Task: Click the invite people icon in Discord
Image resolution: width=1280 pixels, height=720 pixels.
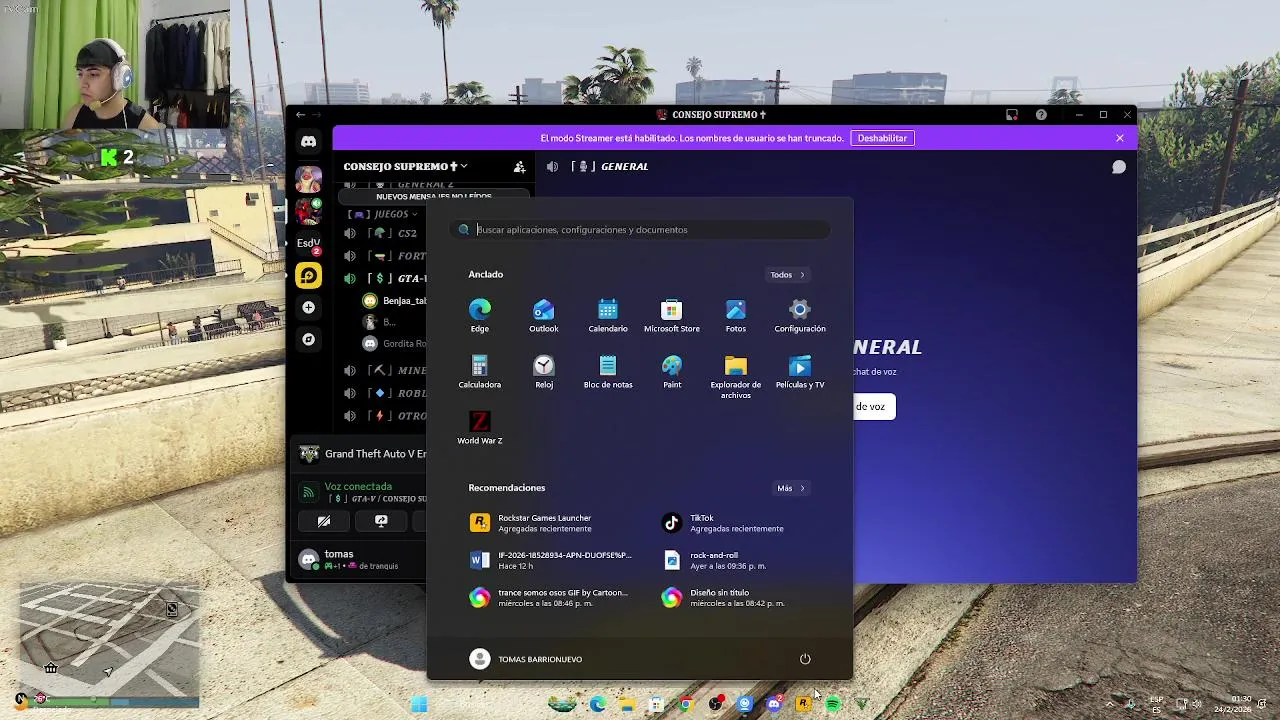Action: 519,167
